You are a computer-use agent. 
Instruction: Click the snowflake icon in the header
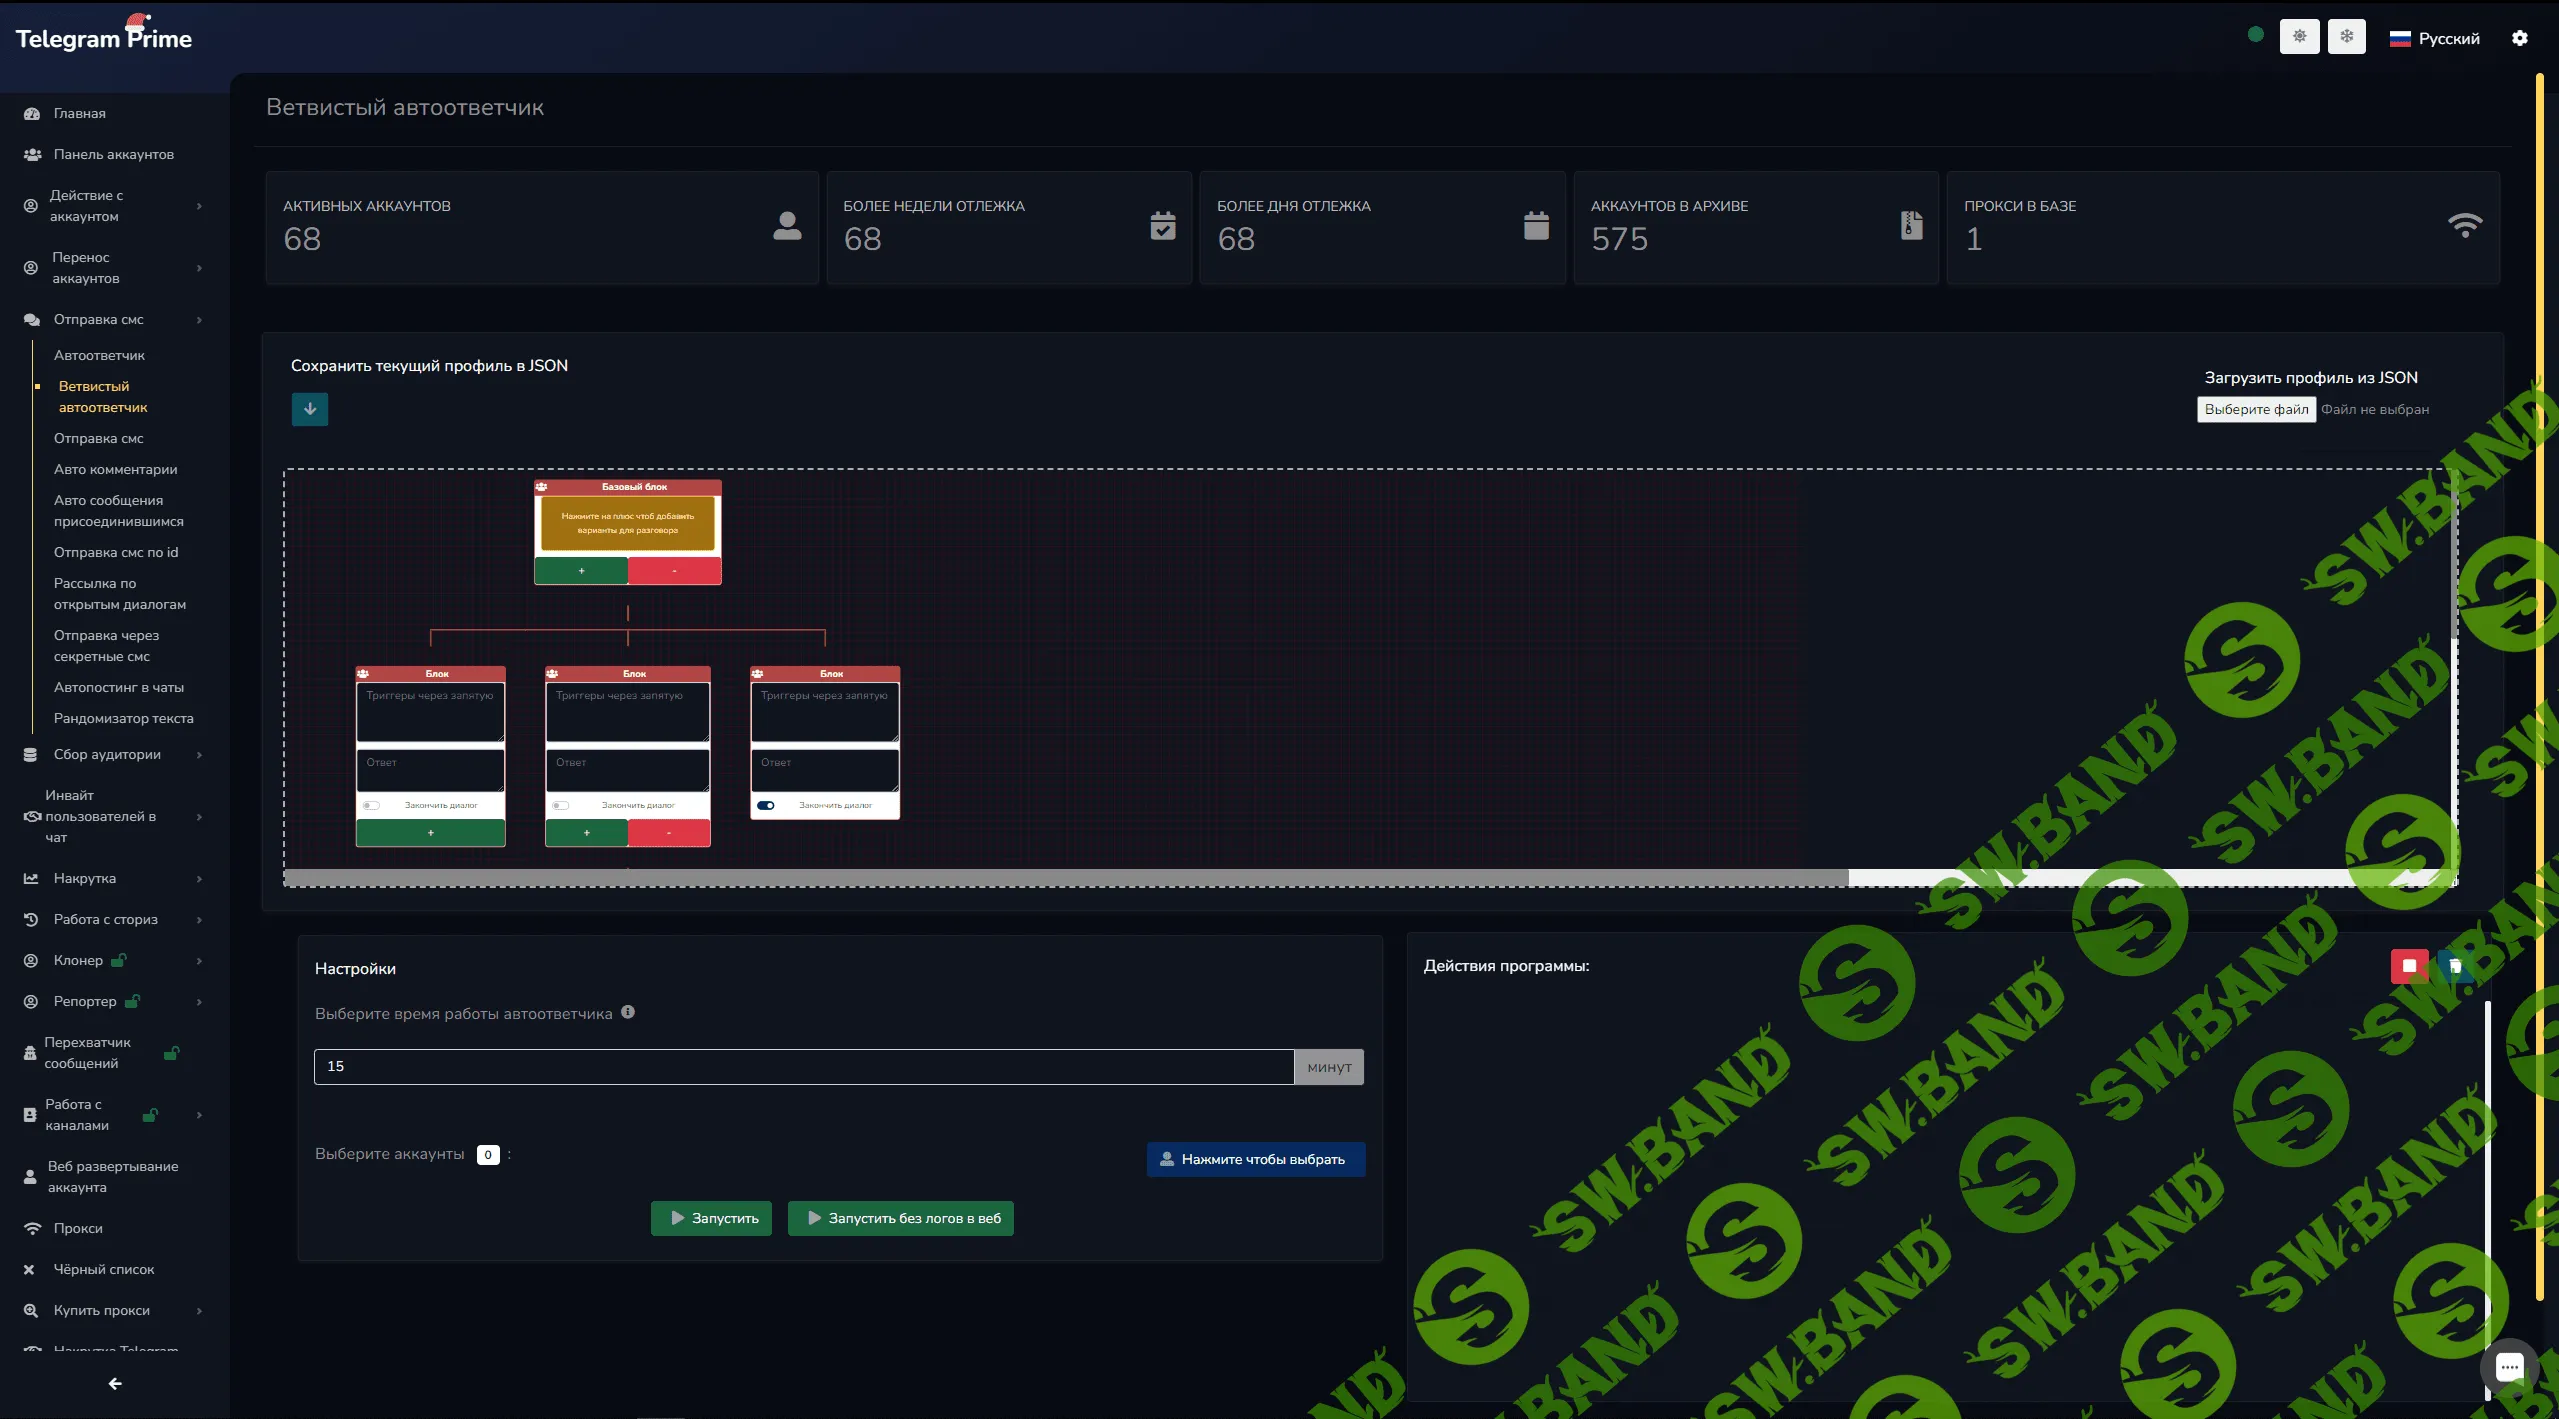[x=2346, y=37]
